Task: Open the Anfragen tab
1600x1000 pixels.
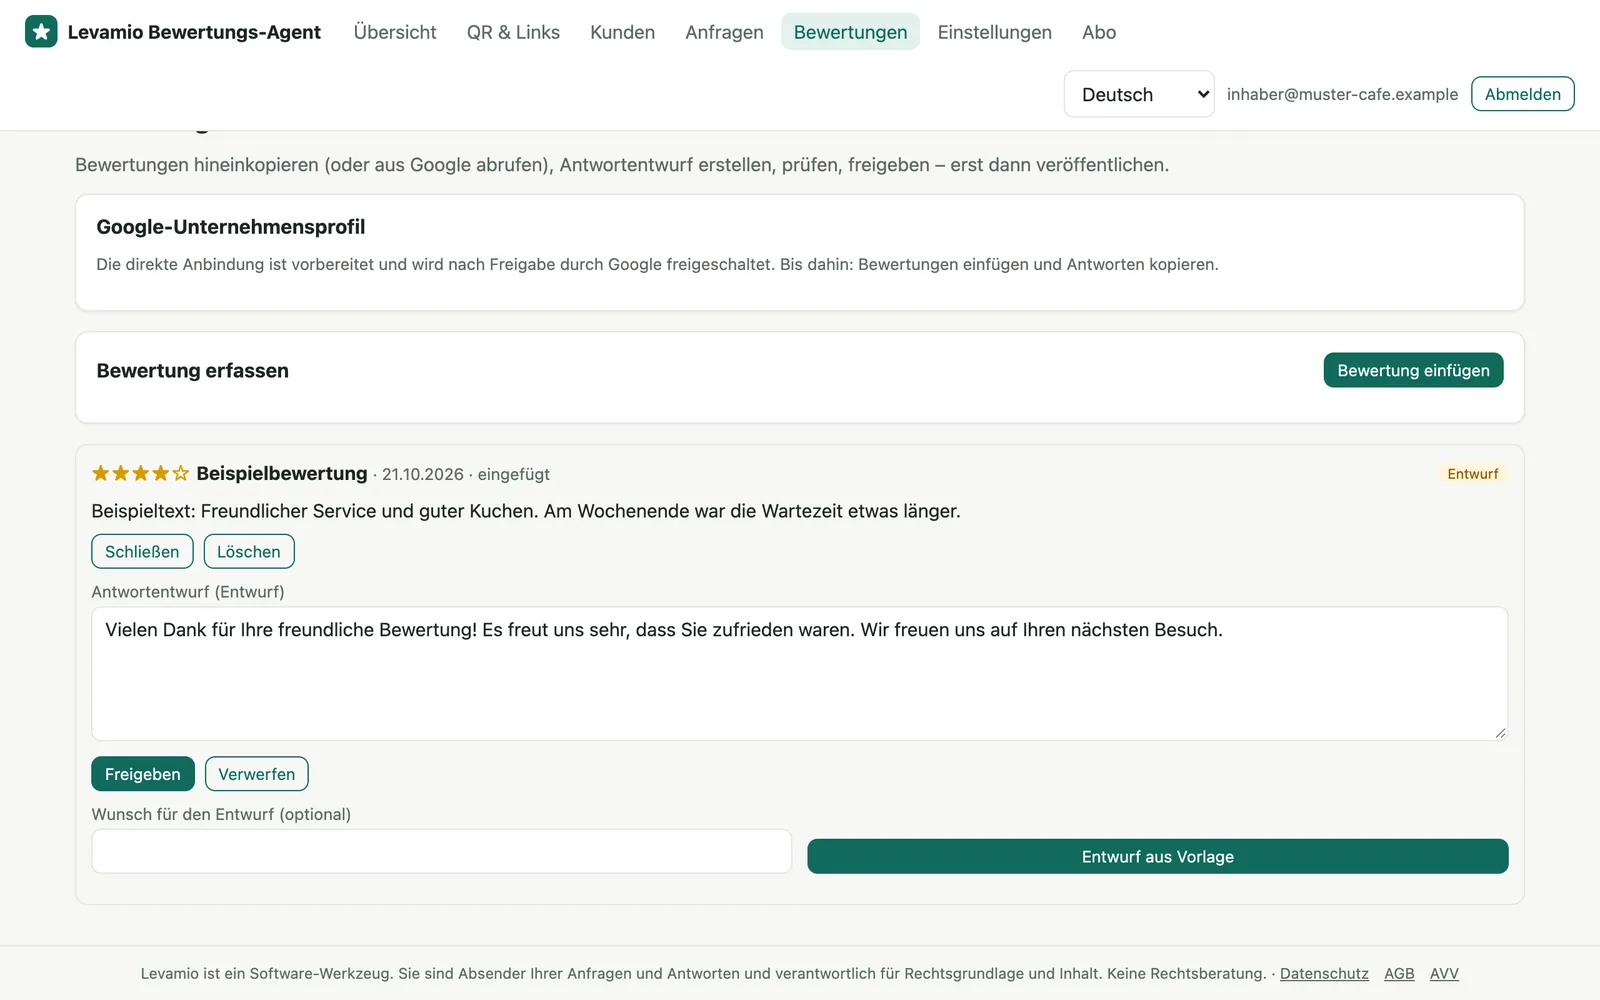Action: 724,32
